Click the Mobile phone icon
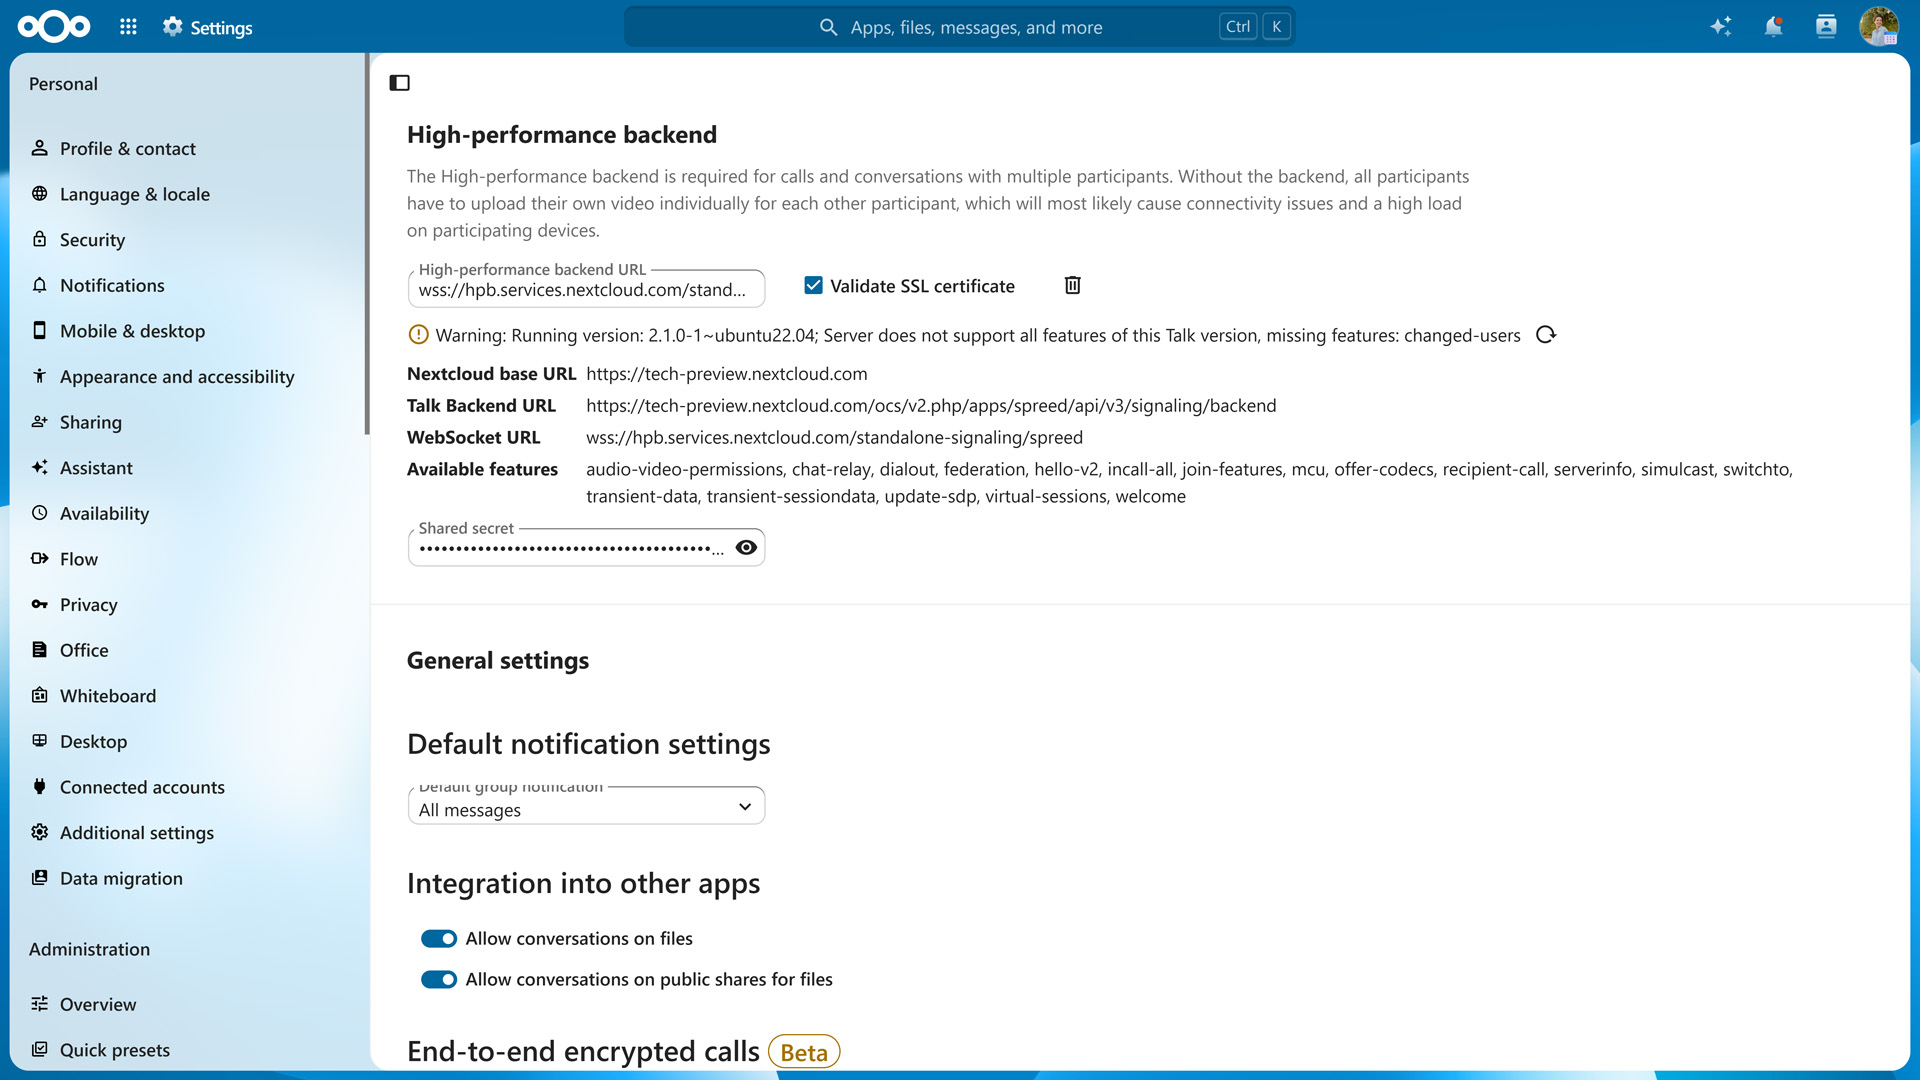The width and height of the screenshot is (1920, 1080). click(x=40, y=331)
